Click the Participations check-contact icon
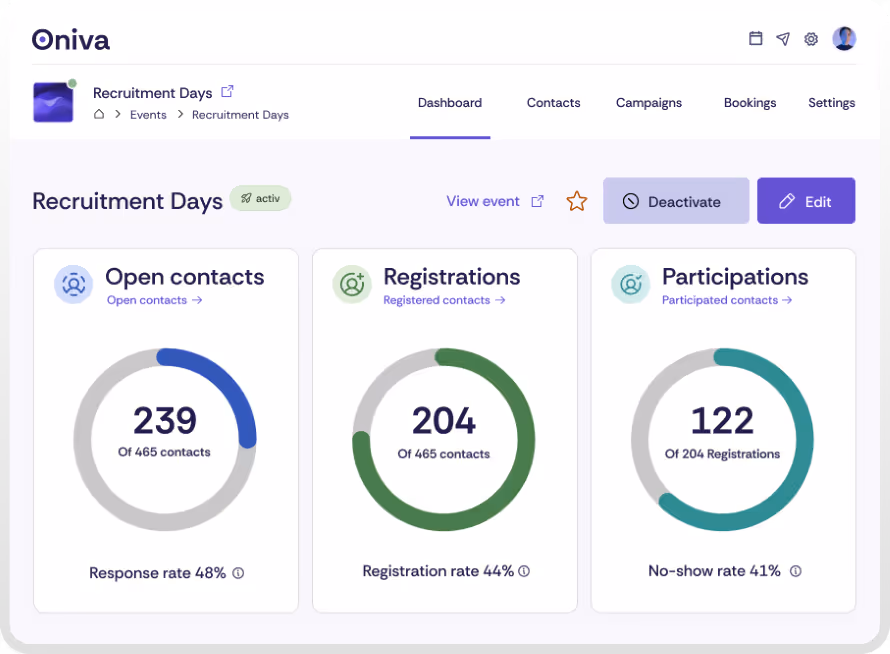This screenshot has width=890, height=654. click(630, 284)
